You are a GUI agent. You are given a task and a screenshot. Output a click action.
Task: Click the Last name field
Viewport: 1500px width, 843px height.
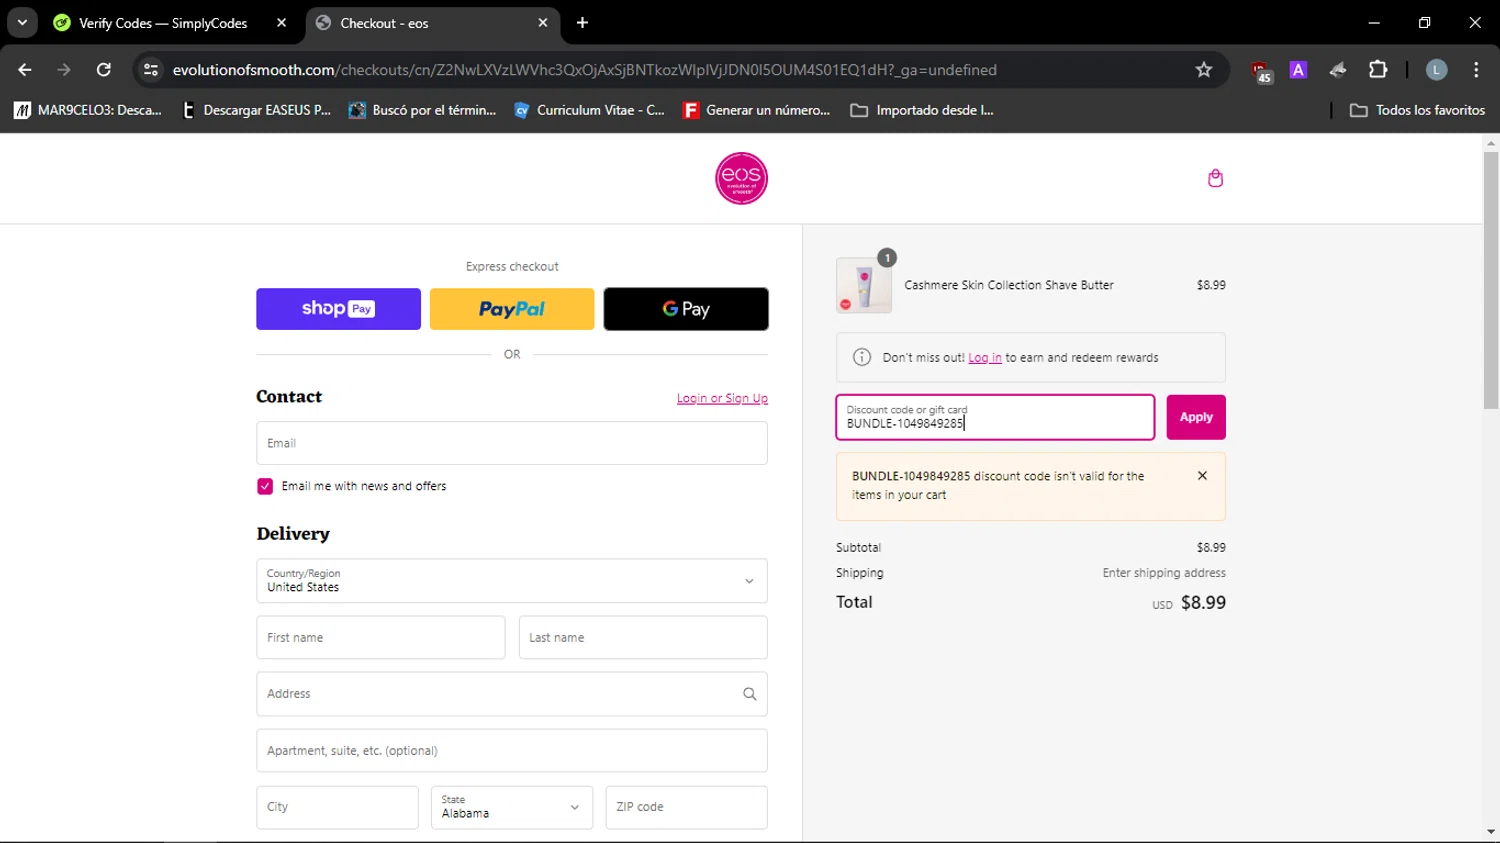(643, 637)
